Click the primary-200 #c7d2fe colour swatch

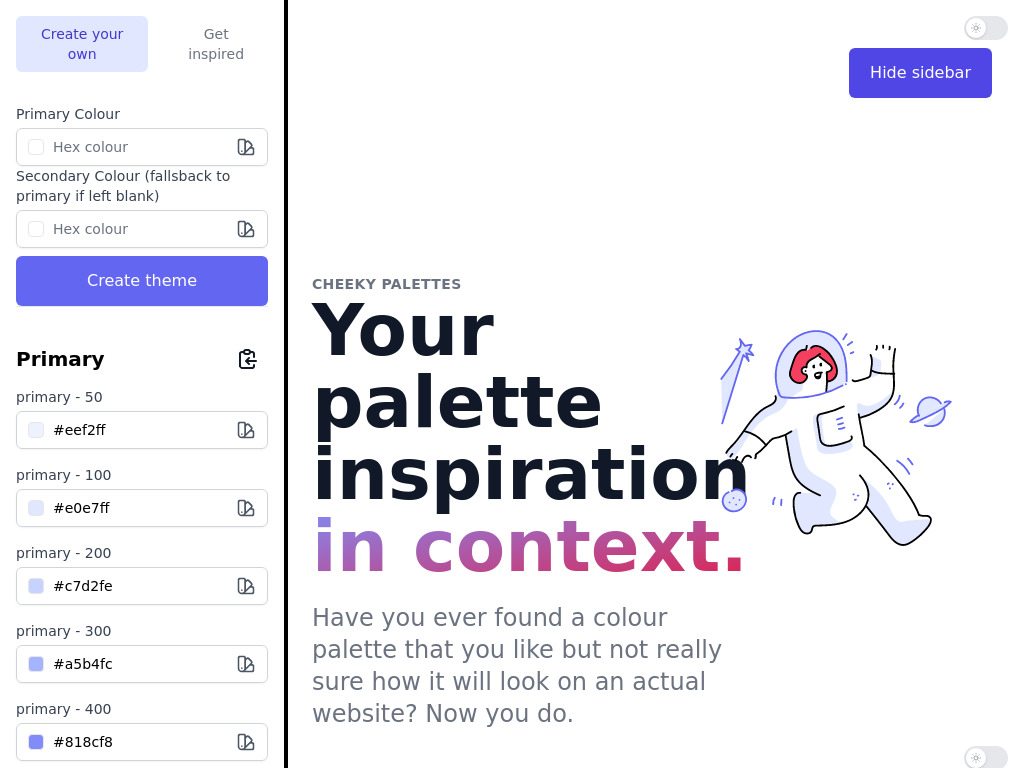pos(36,586)
